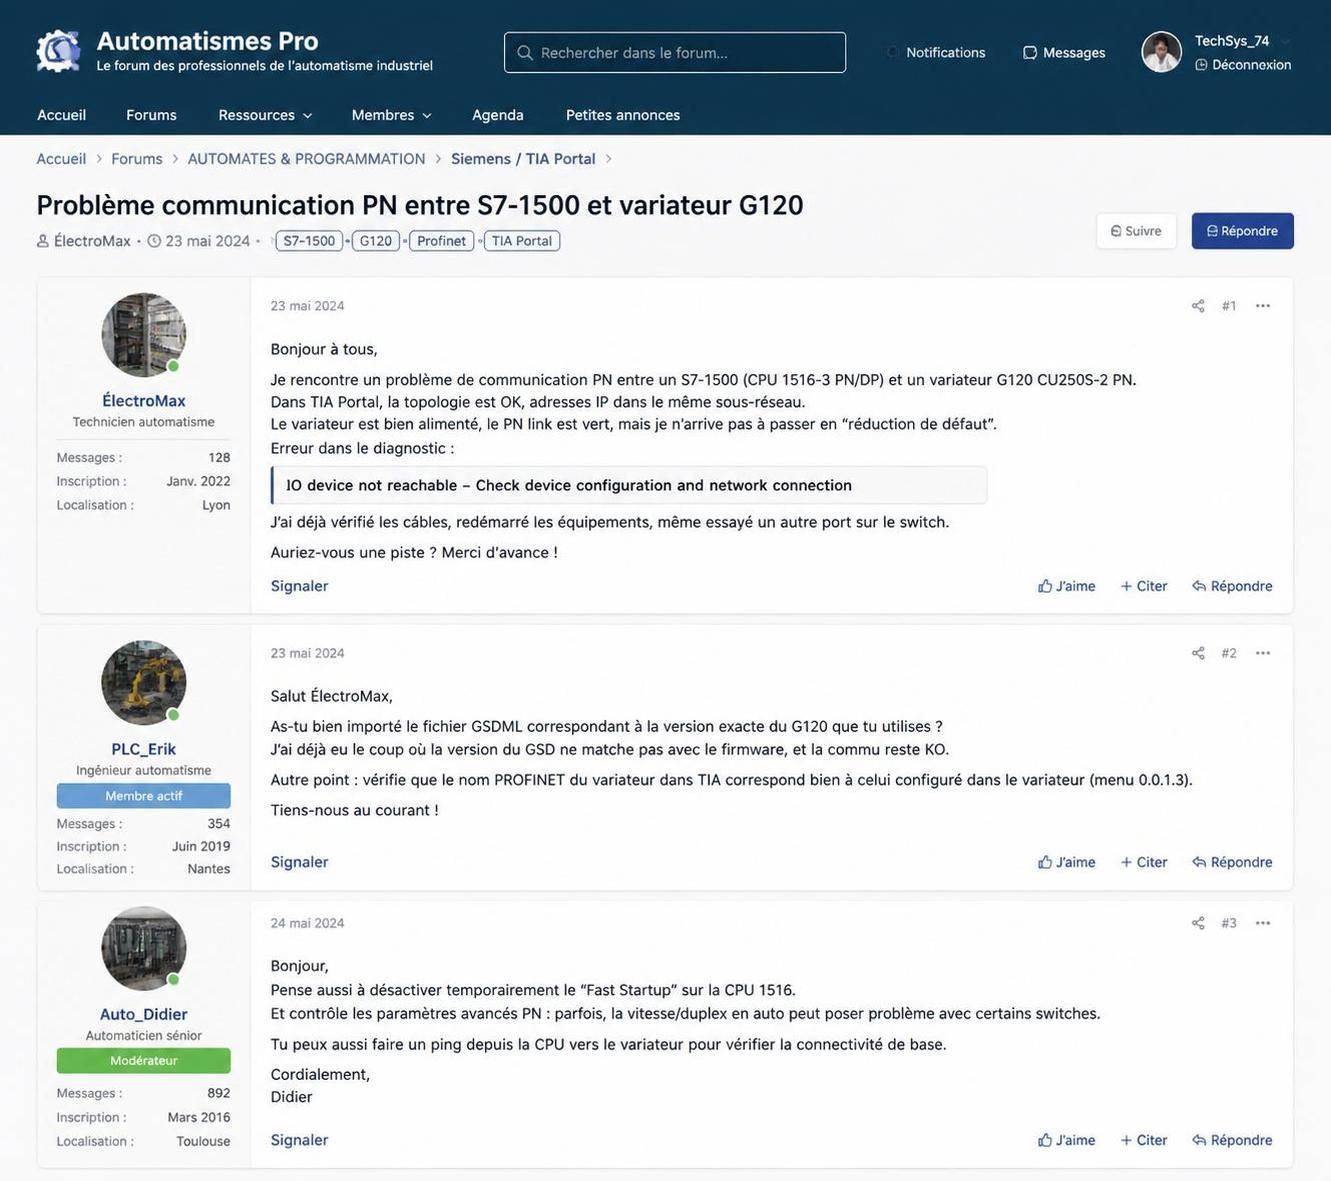Click post #3 date 24 mai 2024
Screen dimensions: 1331x1181
pyautogui.click(x=307, y=923)
